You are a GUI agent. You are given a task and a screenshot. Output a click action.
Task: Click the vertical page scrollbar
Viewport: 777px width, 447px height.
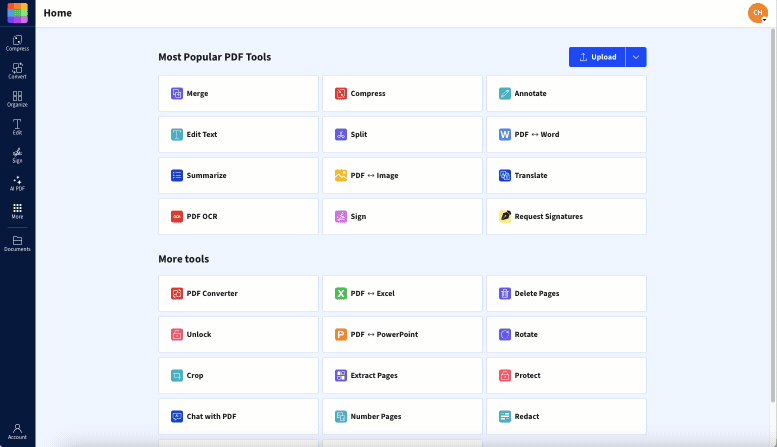[x=773, y=216]
